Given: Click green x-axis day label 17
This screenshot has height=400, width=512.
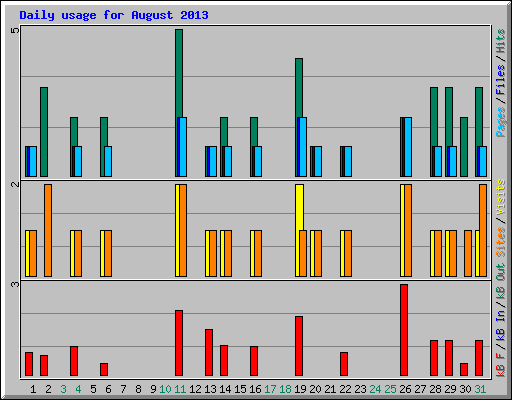Looking at the screenshot, I should pyautogui.click(x=270, y=389).
